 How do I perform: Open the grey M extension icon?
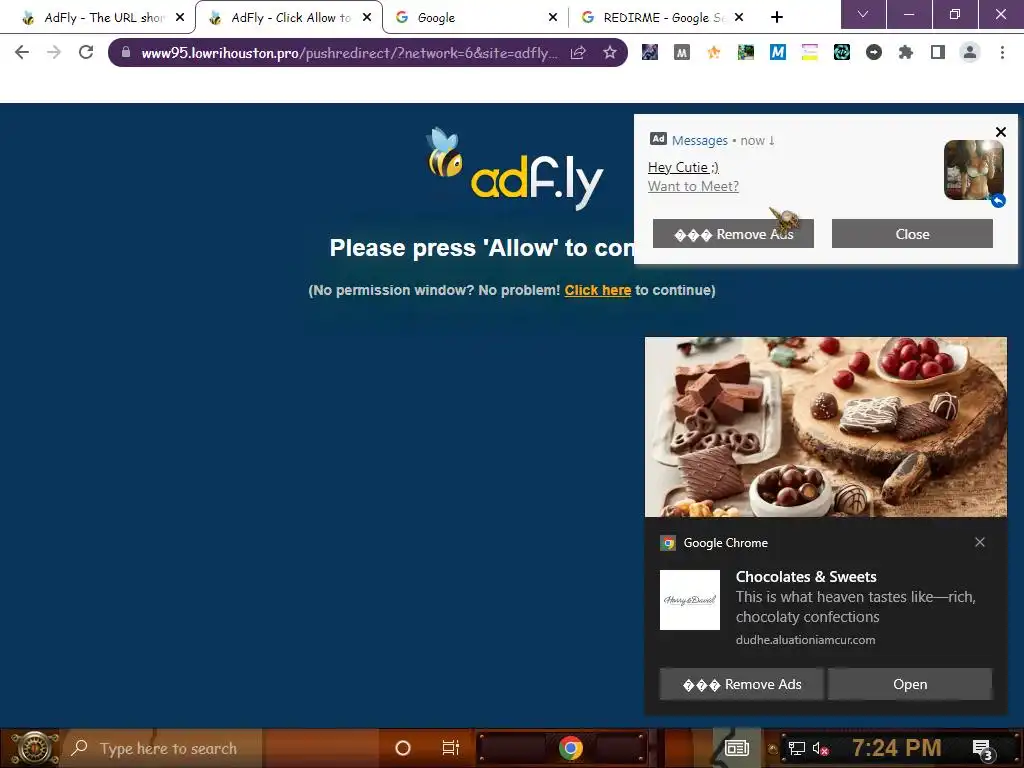tap(682, 52)
